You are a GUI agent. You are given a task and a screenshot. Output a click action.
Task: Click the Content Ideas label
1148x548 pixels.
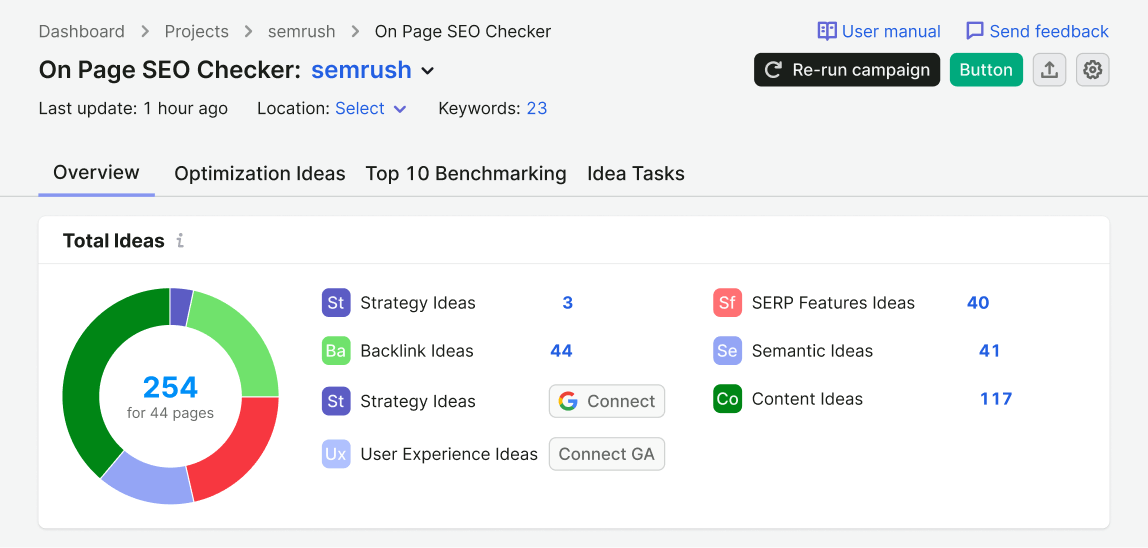click(x=807, y=399)
